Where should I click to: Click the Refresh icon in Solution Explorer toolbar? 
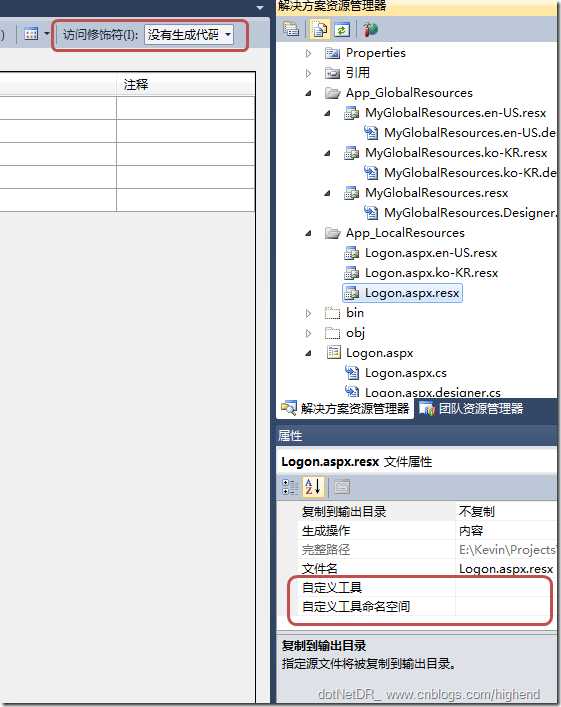click(x=342, y=30)
